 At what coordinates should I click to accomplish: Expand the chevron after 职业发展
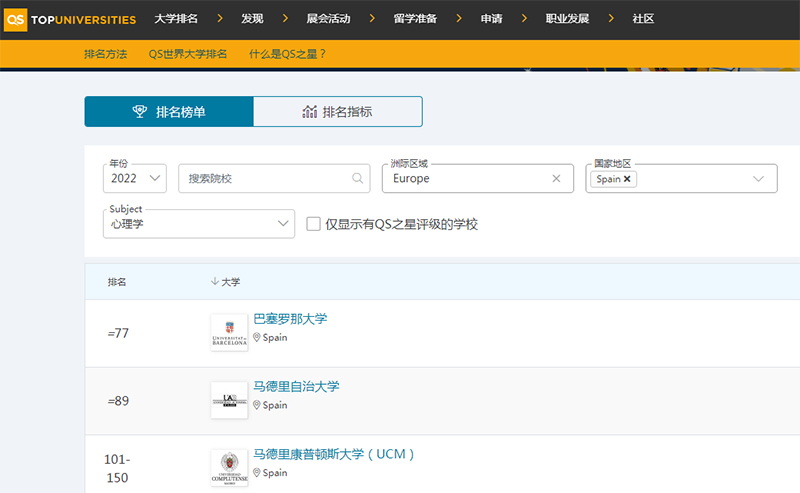point(611,18)
